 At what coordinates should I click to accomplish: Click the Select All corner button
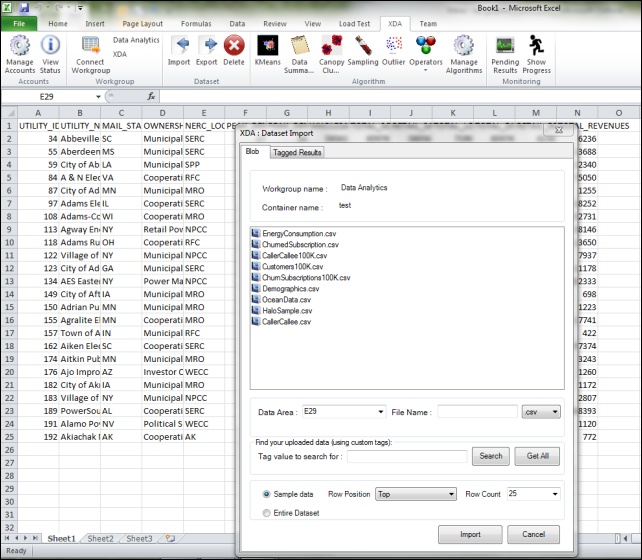[9, 113]
